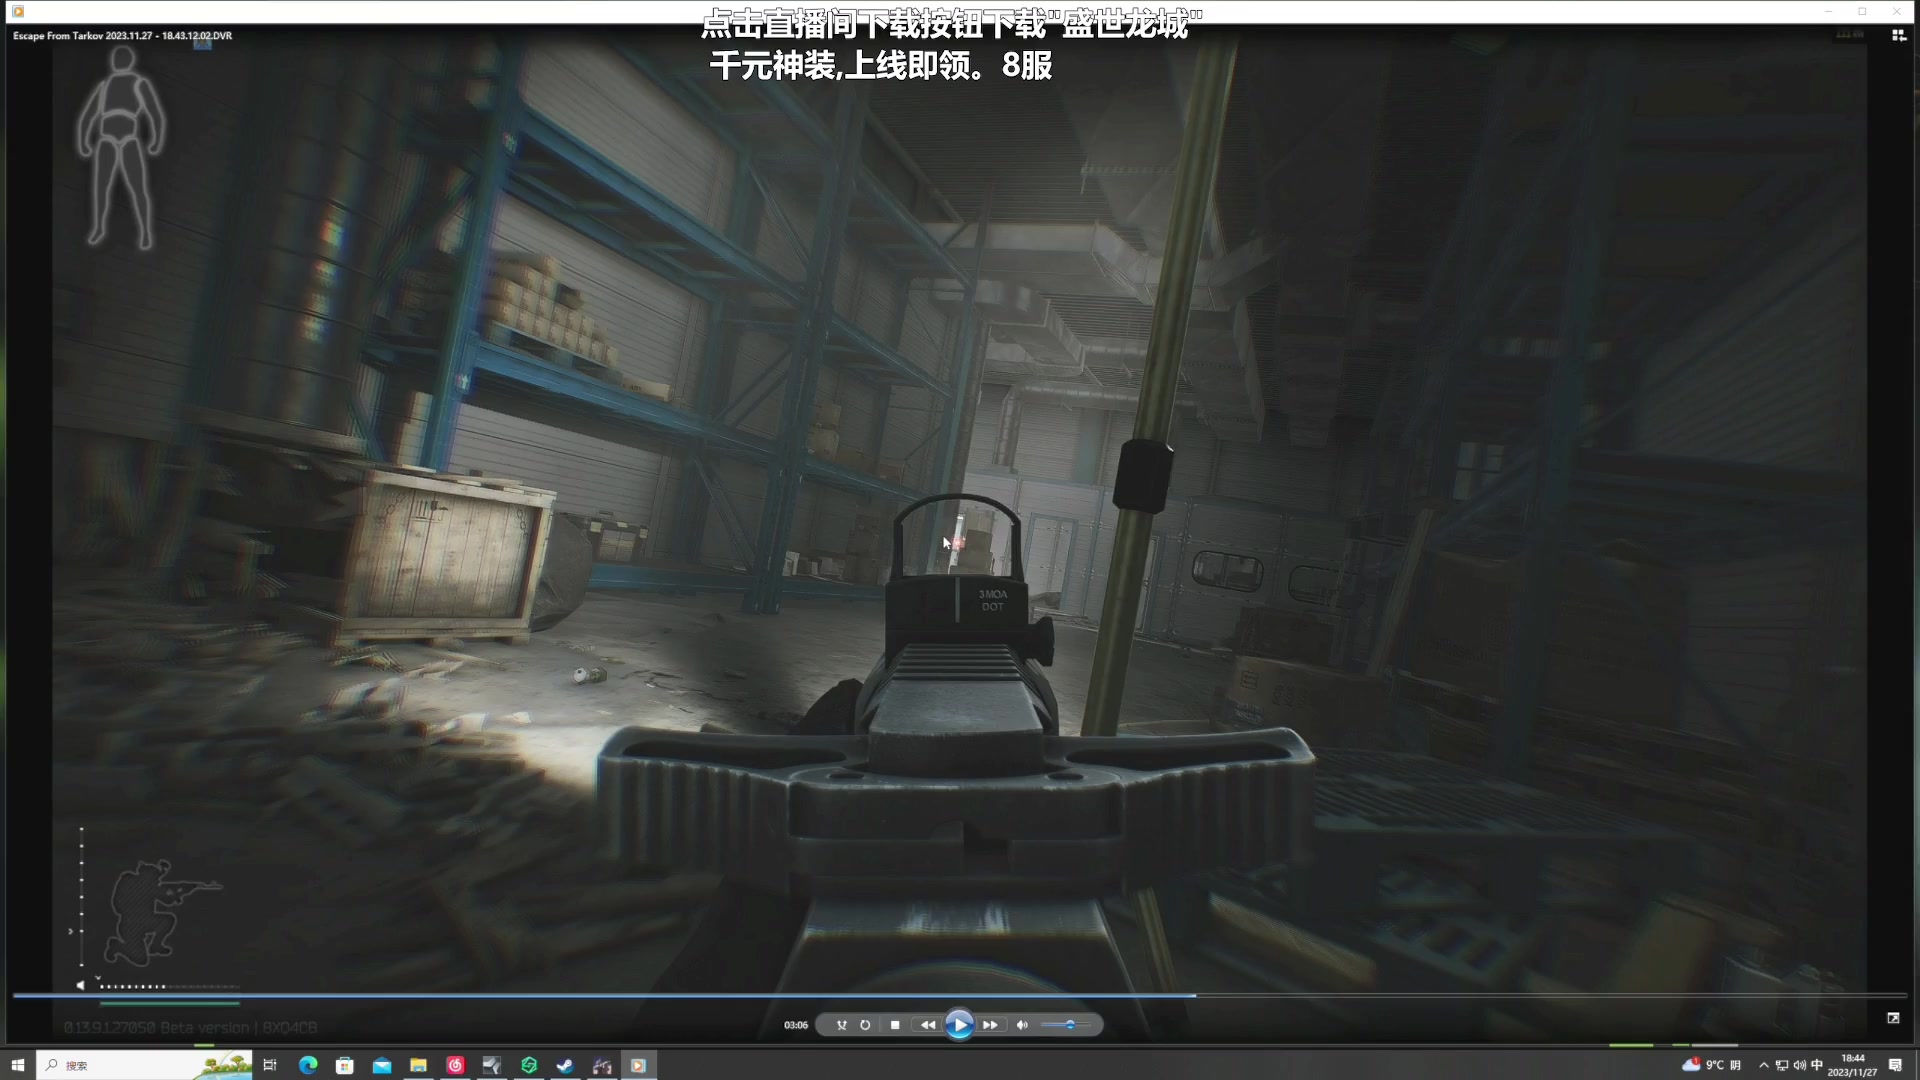The height and width of the screenshot is (1080, 1920).
Task: Toggle repeat playback mode
Action: [865, 1025]
